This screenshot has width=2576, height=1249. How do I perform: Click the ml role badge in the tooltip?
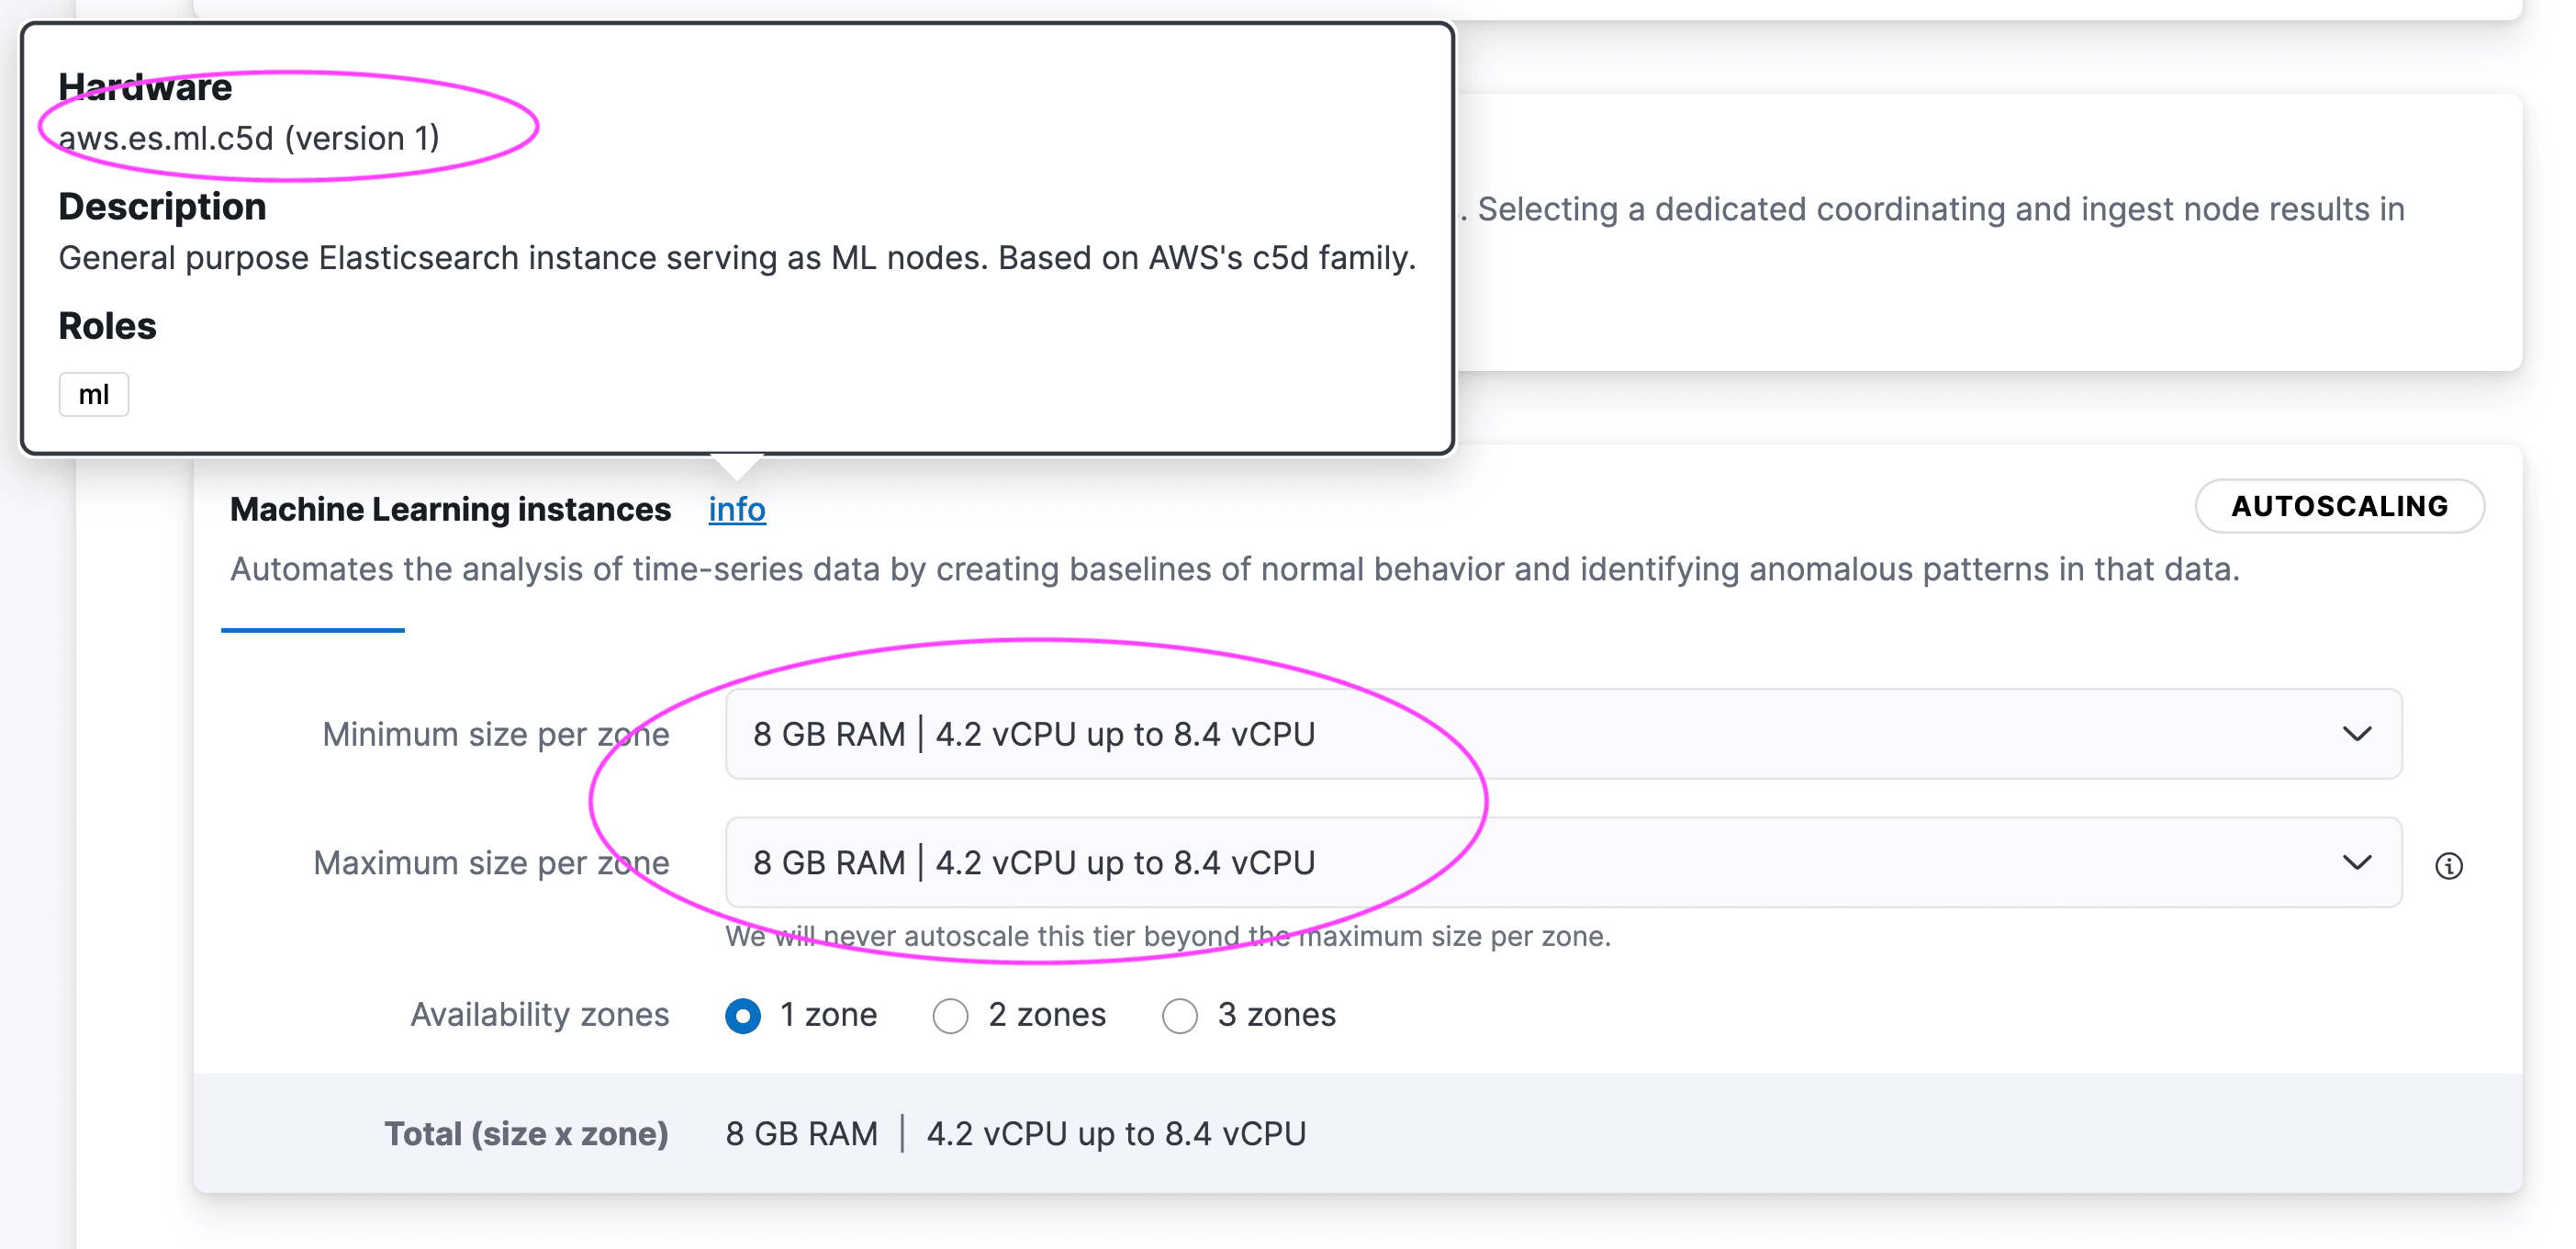point(93,394)
